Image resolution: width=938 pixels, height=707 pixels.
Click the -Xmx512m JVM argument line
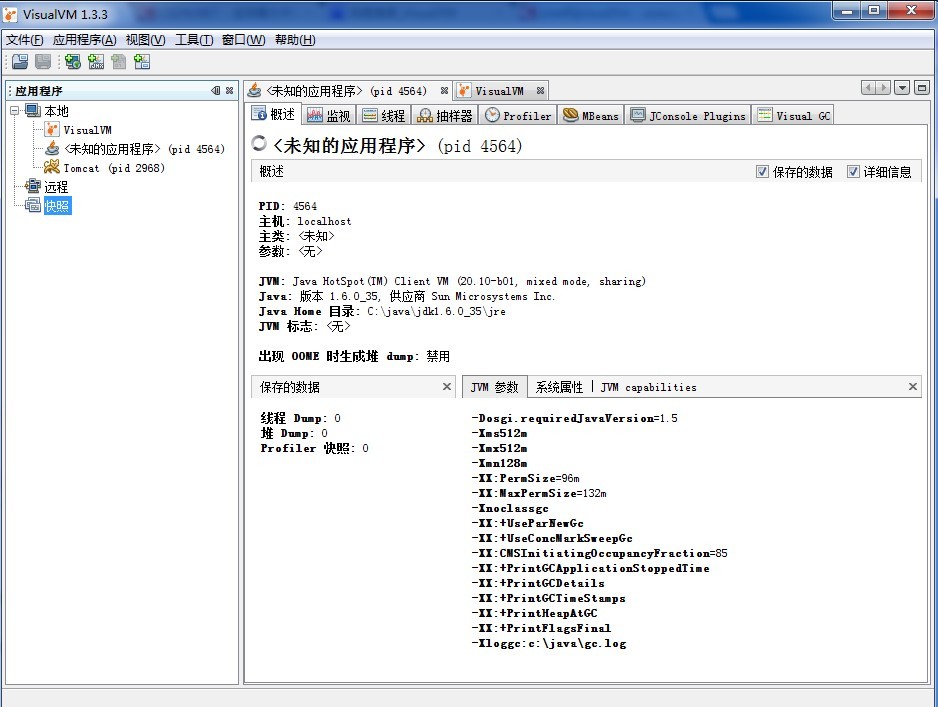(x=500, y=448)
